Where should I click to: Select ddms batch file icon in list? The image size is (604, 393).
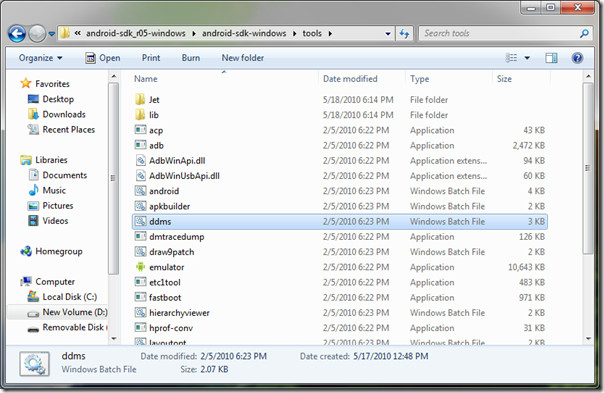click(140, 221)
